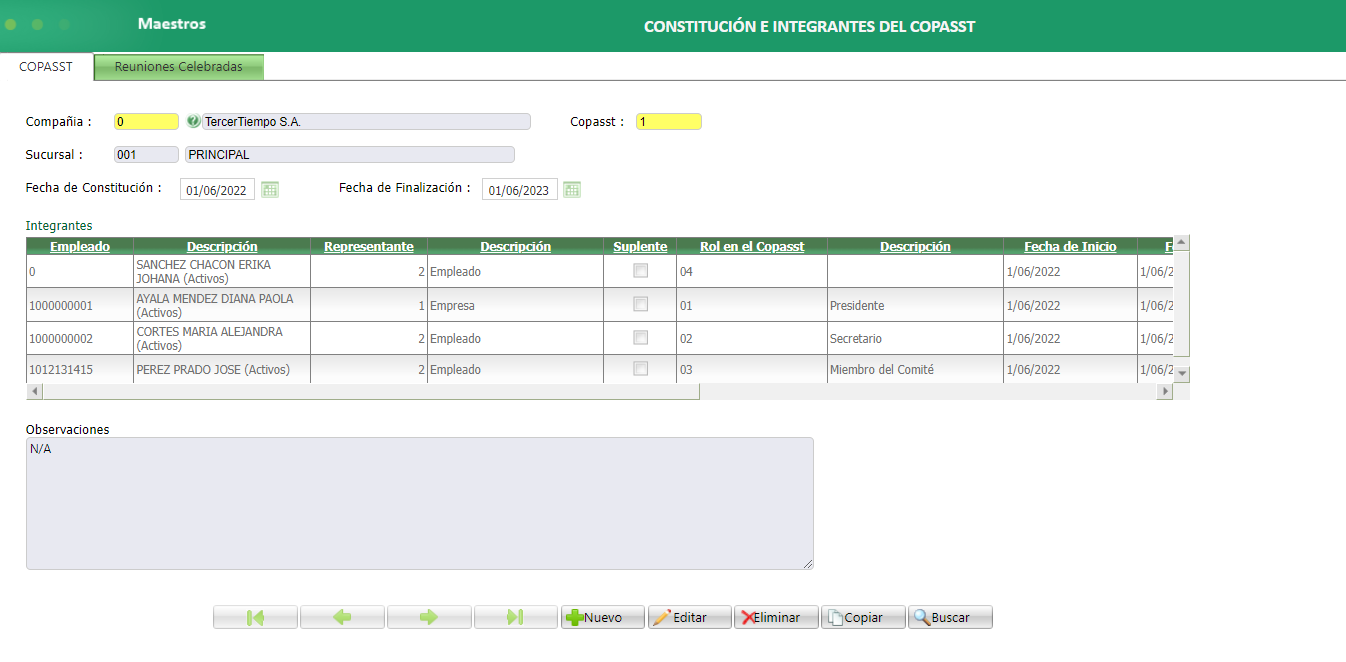Select the COPASST tab
Screen dimensions: 1346x662
[46, 66]
